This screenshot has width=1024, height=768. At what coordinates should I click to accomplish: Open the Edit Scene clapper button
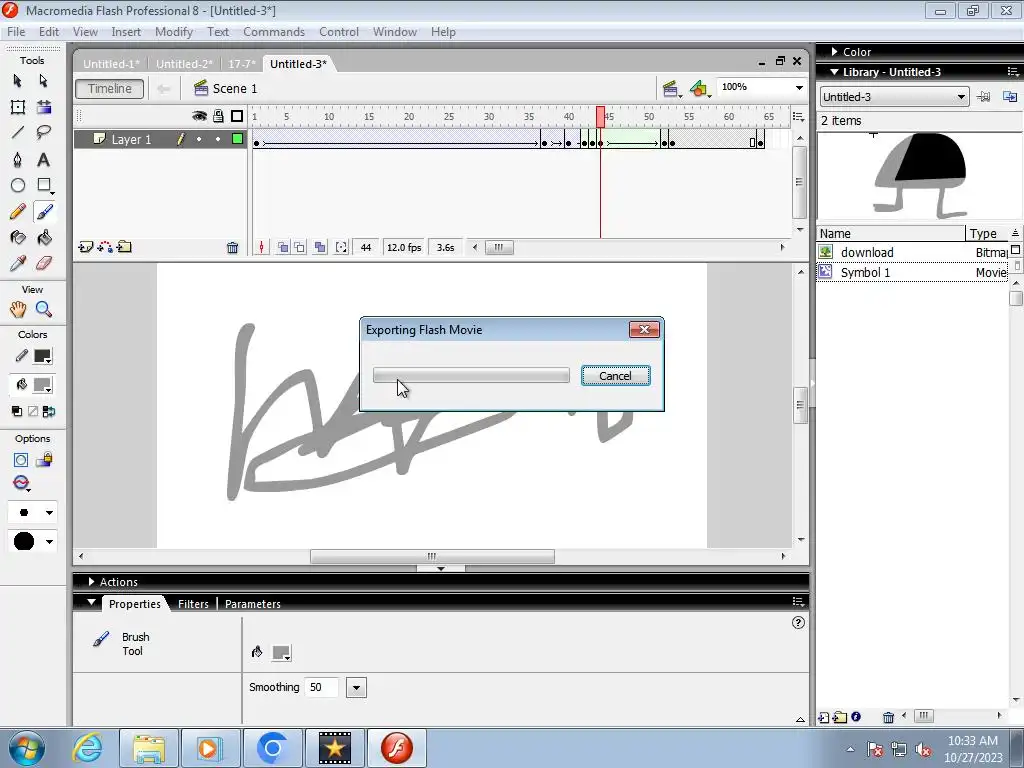coord(670,89)
